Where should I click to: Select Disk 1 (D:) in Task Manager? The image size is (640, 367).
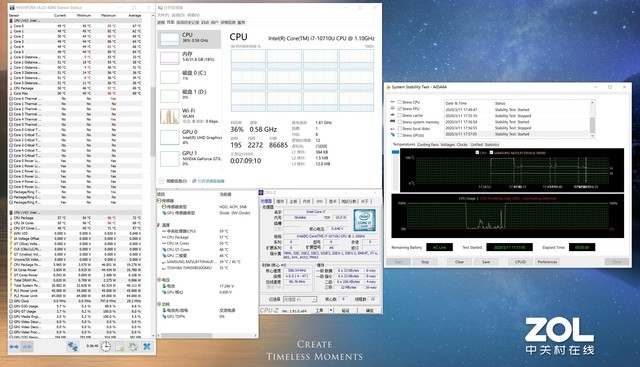(x=189, y=95)
